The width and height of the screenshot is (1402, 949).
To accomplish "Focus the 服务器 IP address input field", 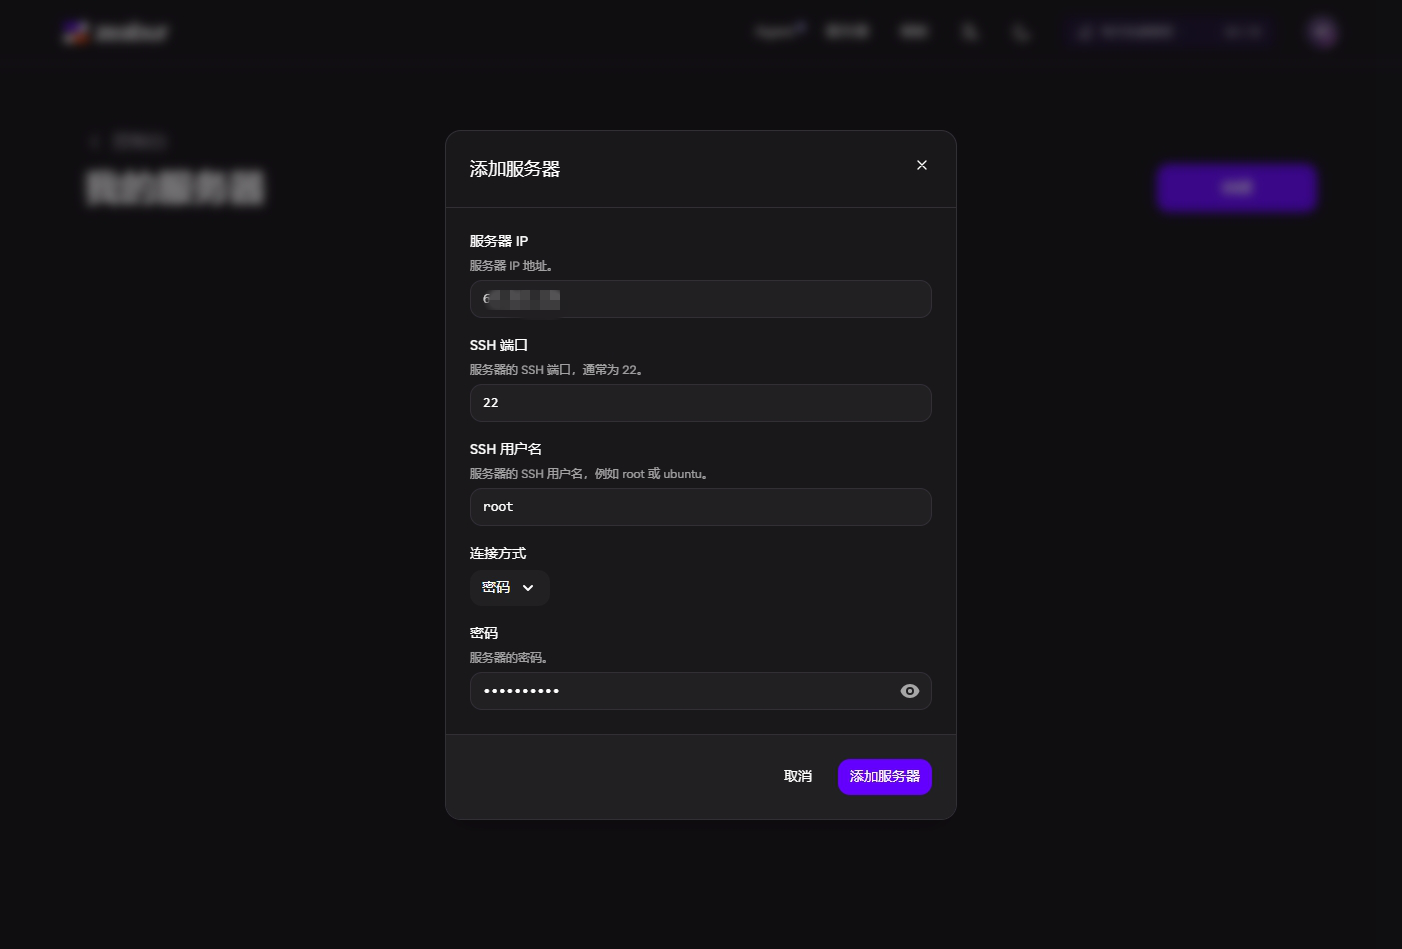I will pyautogui.click(x=701, y=299).
